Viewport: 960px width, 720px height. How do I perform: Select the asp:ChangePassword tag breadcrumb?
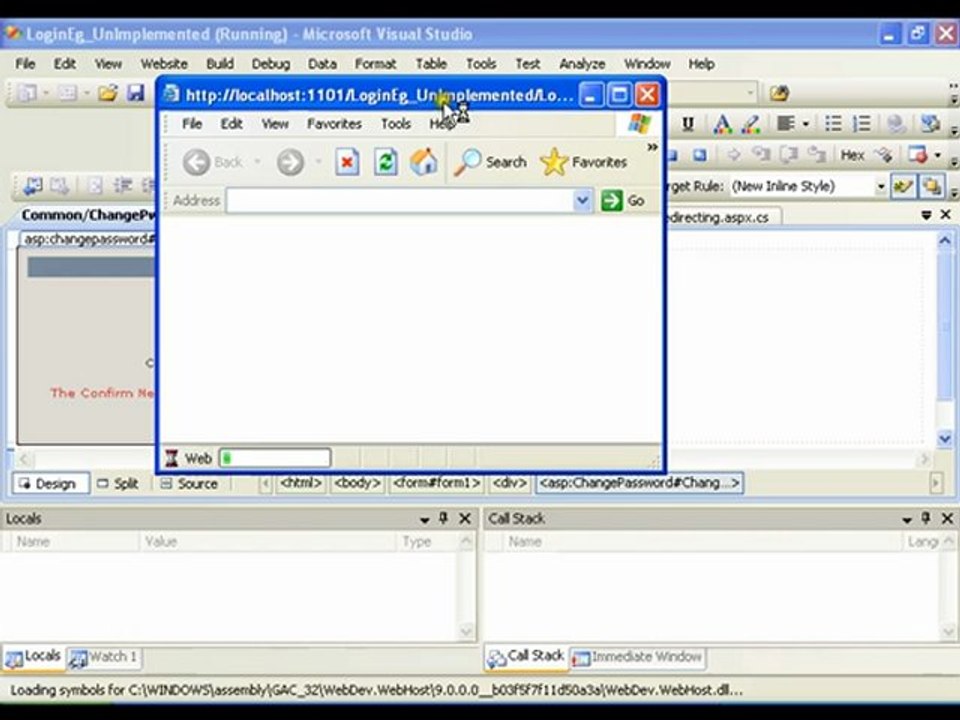coord(640,483)
